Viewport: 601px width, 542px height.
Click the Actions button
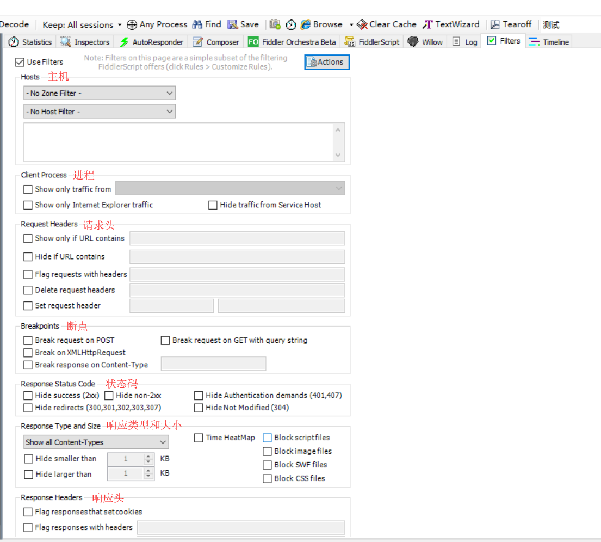(x=327, y=62)
